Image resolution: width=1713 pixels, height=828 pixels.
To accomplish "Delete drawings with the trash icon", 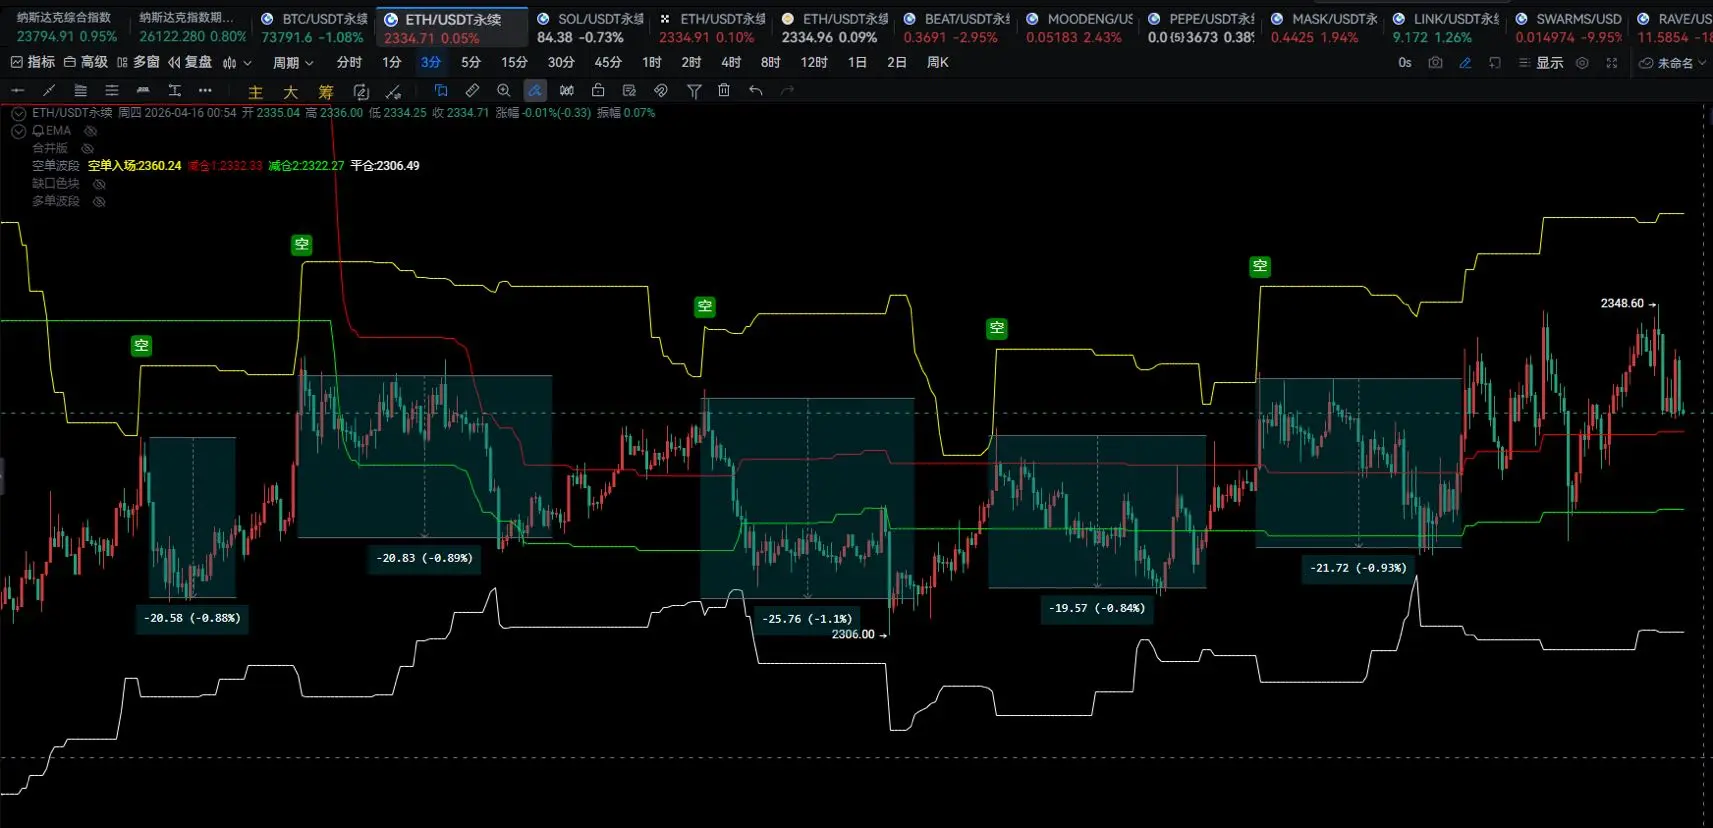I will [x=724, y=91].
